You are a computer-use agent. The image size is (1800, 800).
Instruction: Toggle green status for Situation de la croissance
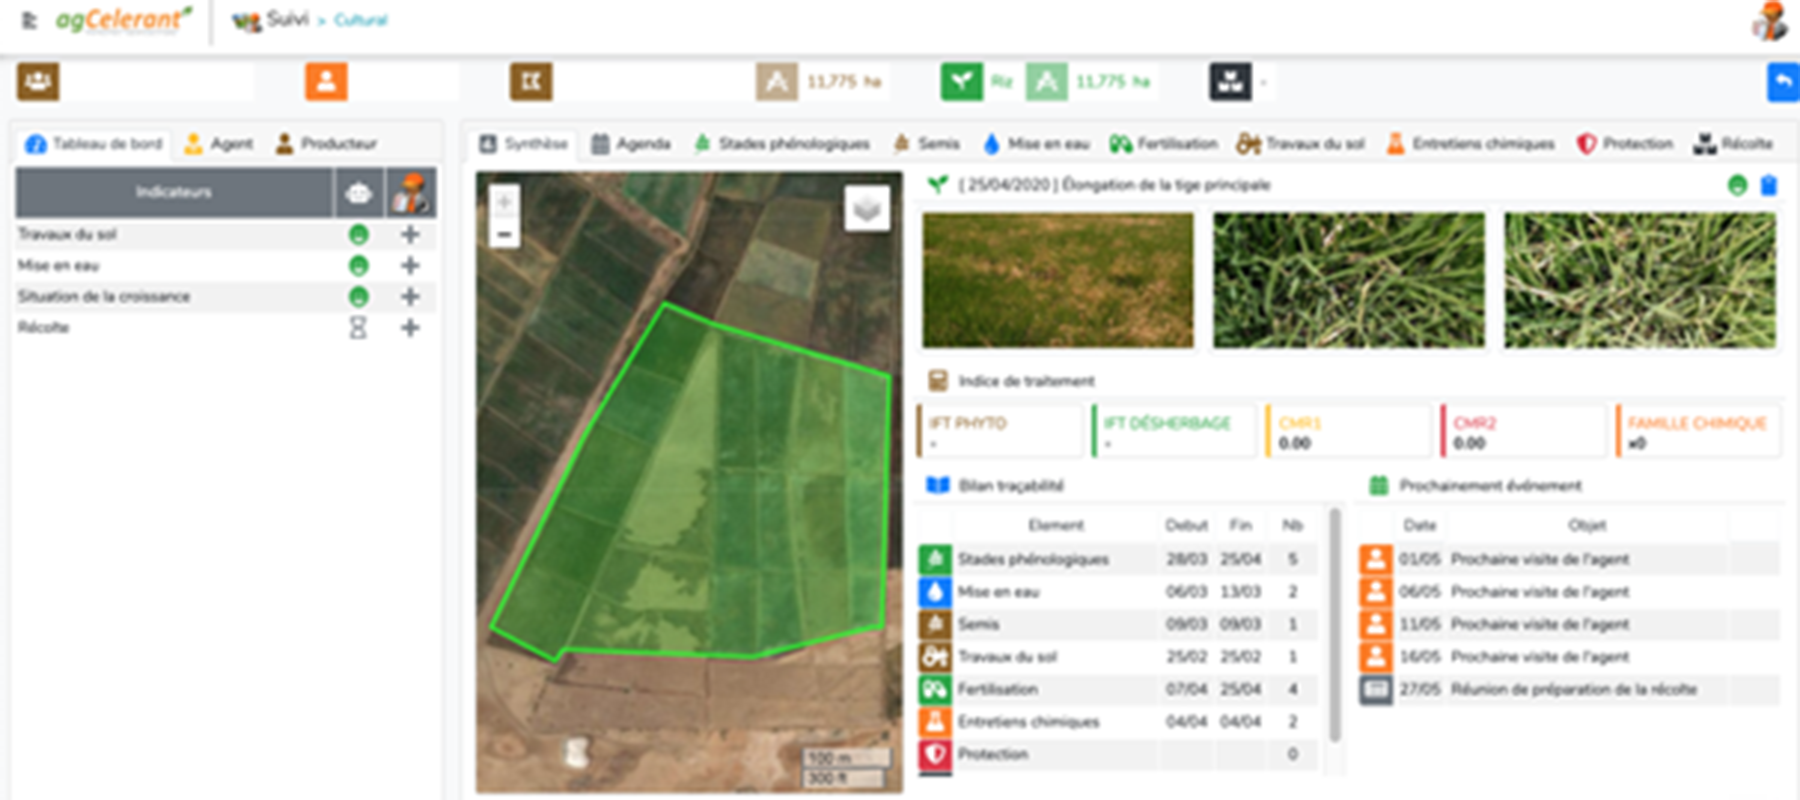358,297
